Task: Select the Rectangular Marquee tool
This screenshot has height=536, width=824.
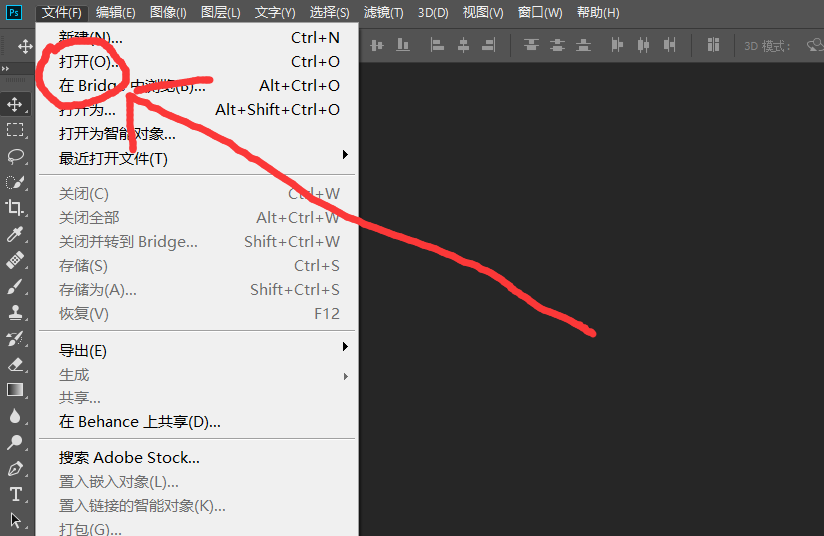Action: click(x=15, y=130)
